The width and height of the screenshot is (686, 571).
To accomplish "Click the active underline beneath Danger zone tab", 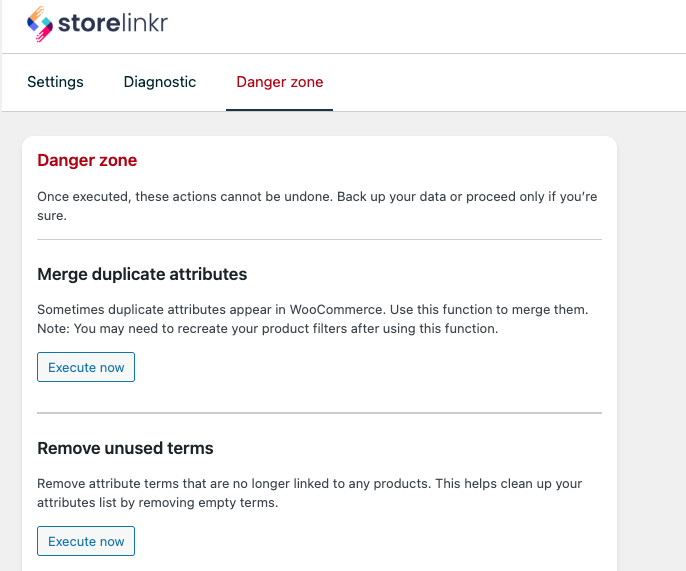I will (280, 109).
